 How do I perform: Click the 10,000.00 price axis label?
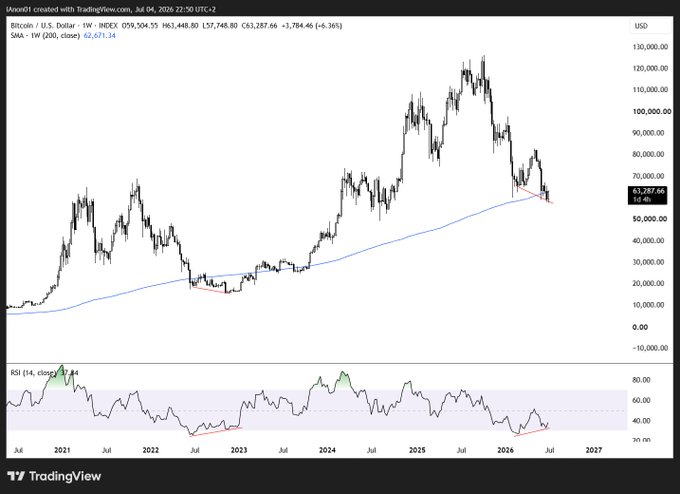pyautogui.click(x=648, y=305)
